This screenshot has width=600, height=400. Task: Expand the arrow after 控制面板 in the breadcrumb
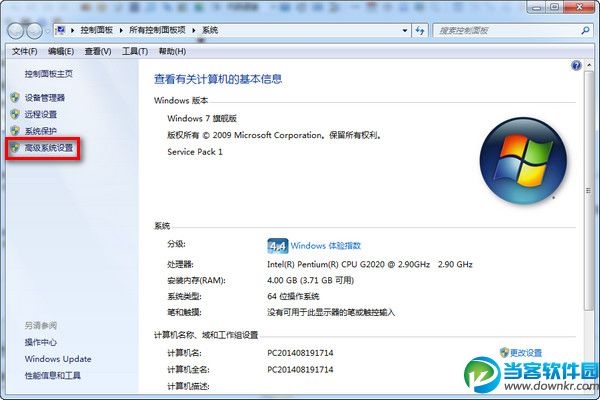[121, 31]
